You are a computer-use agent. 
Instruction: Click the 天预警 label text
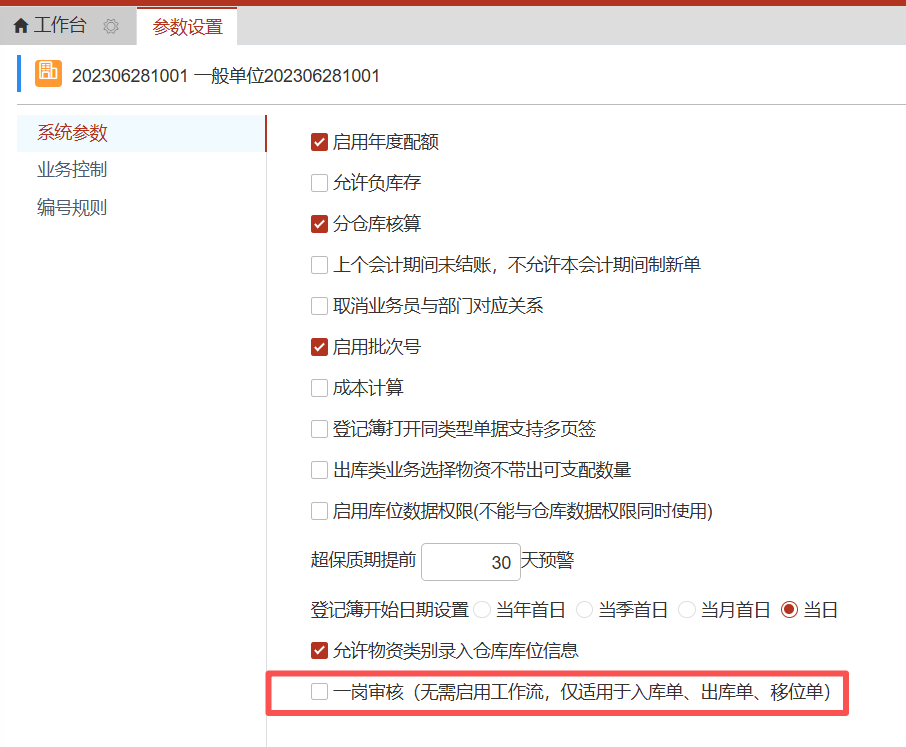[x=548, y=560]
